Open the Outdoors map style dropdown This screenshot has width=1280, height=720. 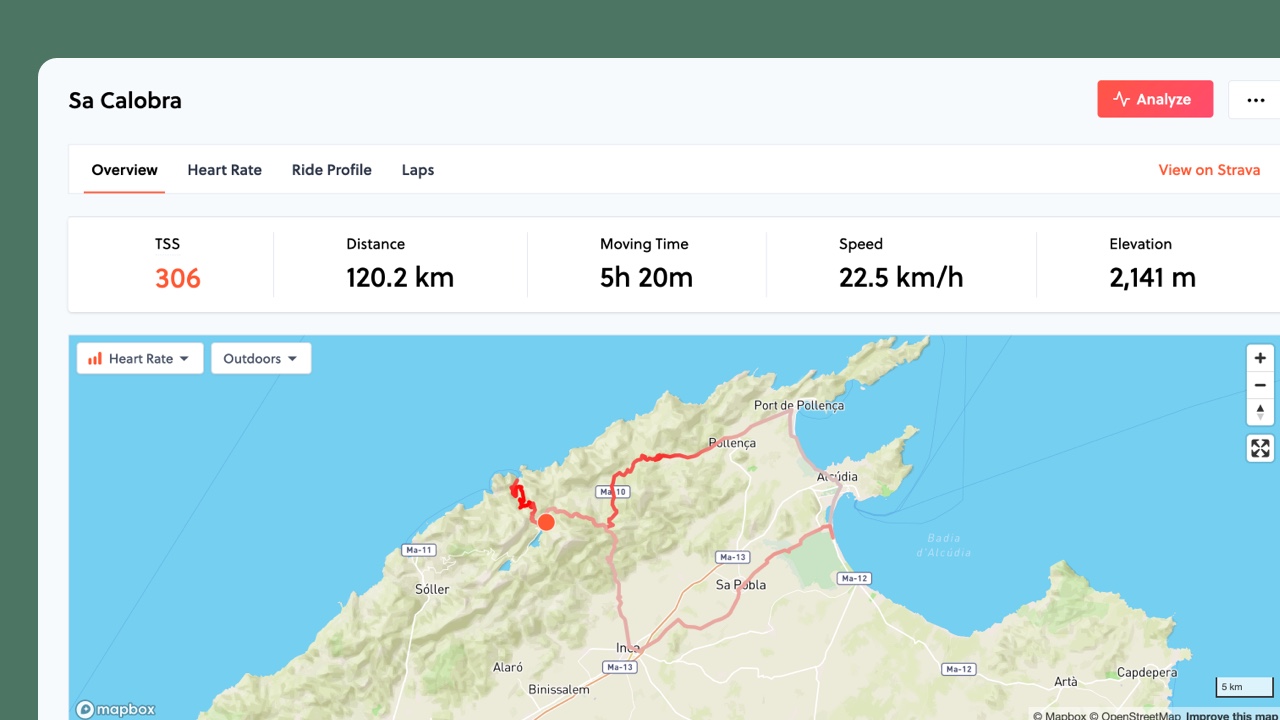[x=261, y=358]
